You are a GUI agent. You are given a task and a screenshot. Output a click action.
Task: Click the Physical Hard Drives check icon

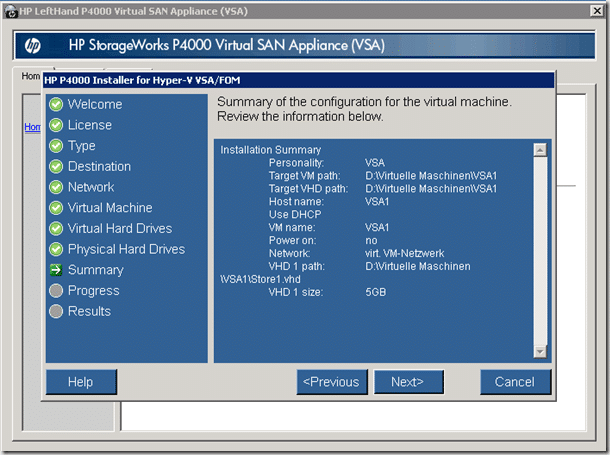click(x=56, y=249)
